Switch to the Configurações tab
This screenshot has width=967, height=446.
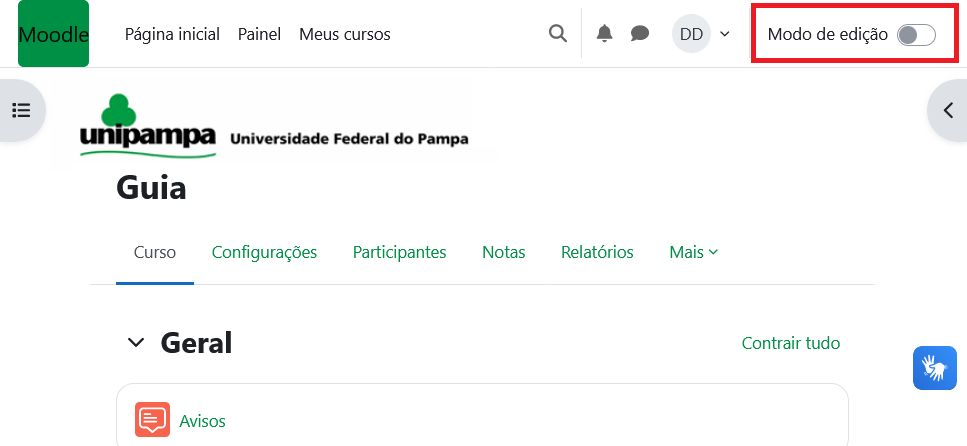coord(264,252)
